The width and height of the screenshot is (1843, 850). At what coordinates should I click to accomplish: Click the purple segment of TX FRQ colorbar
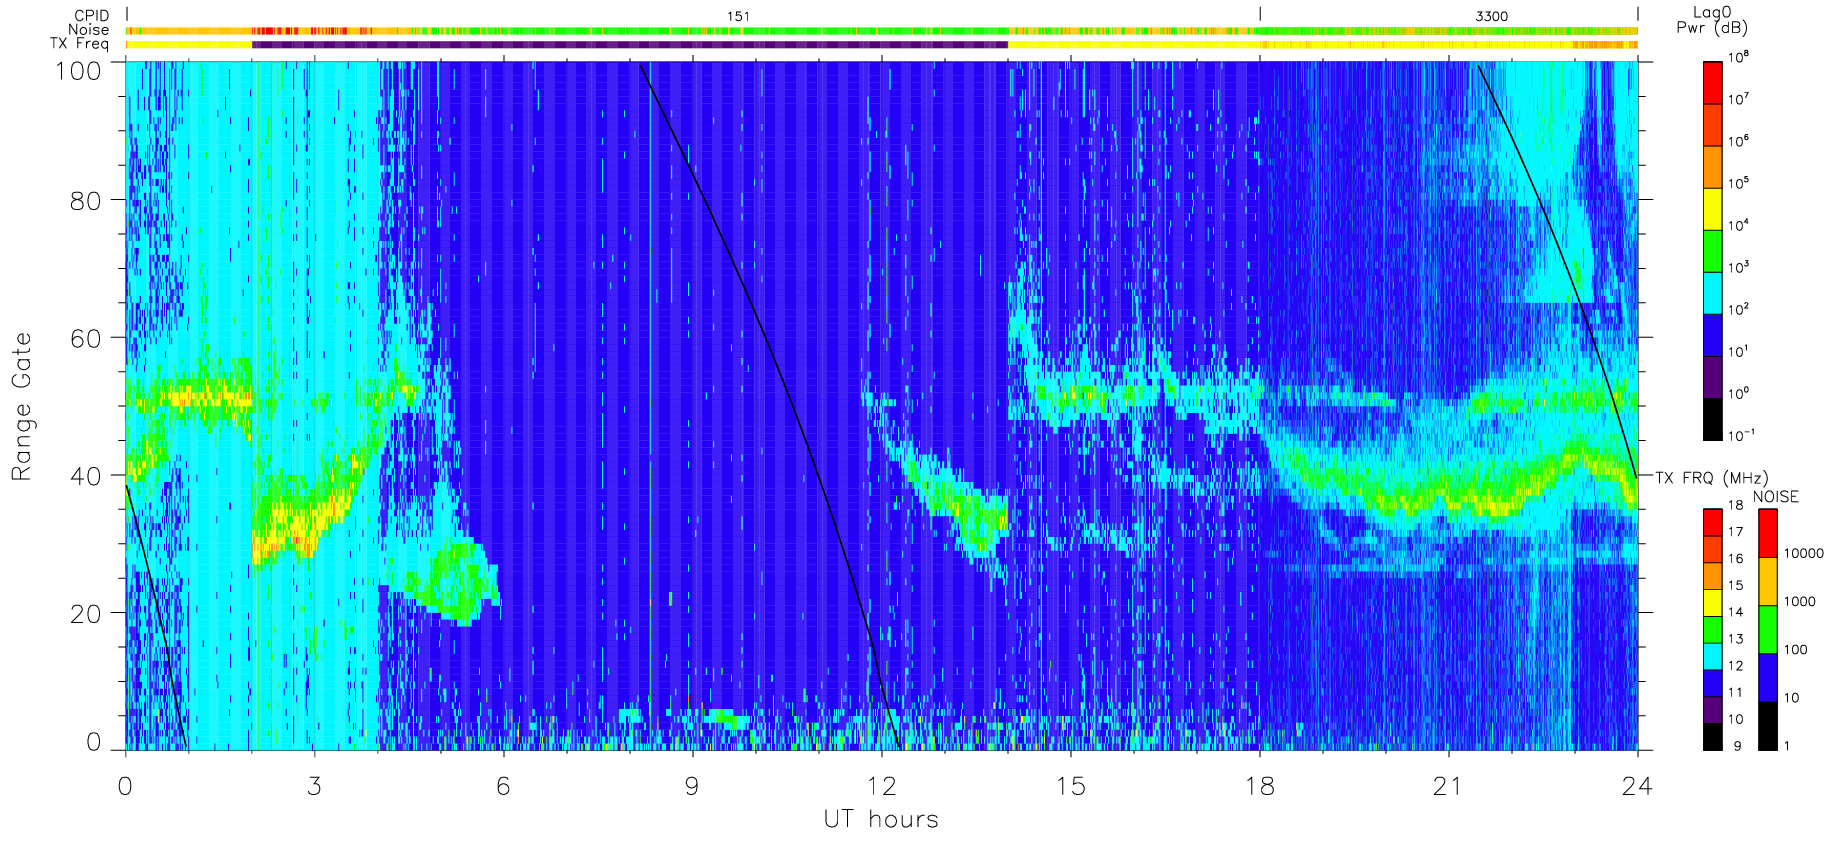[1713, 709]
